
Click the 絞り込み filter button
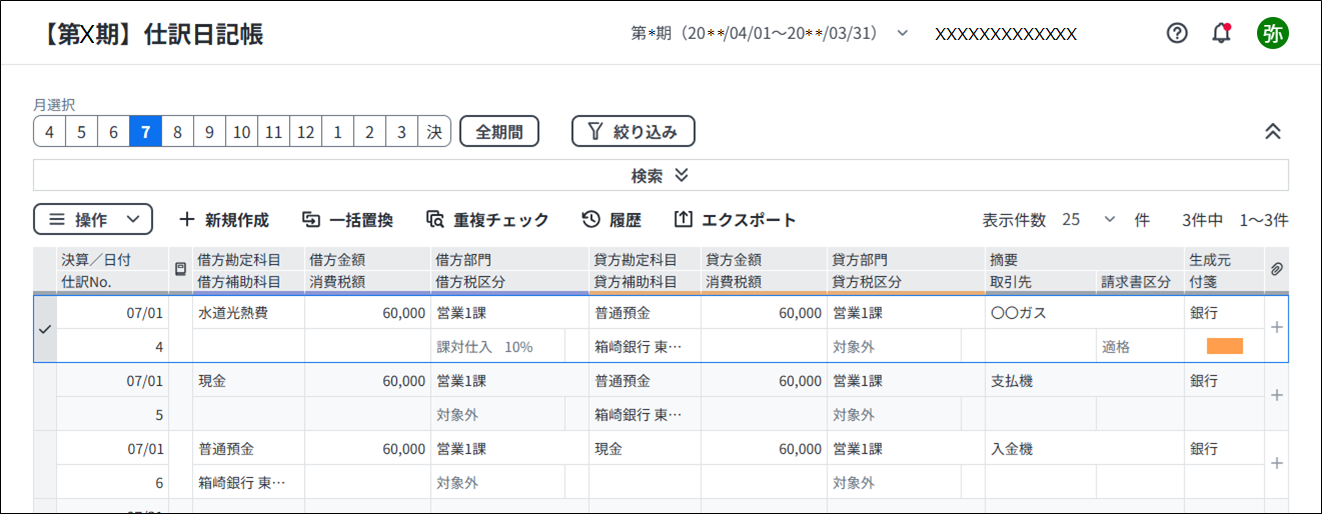(633, 131)
